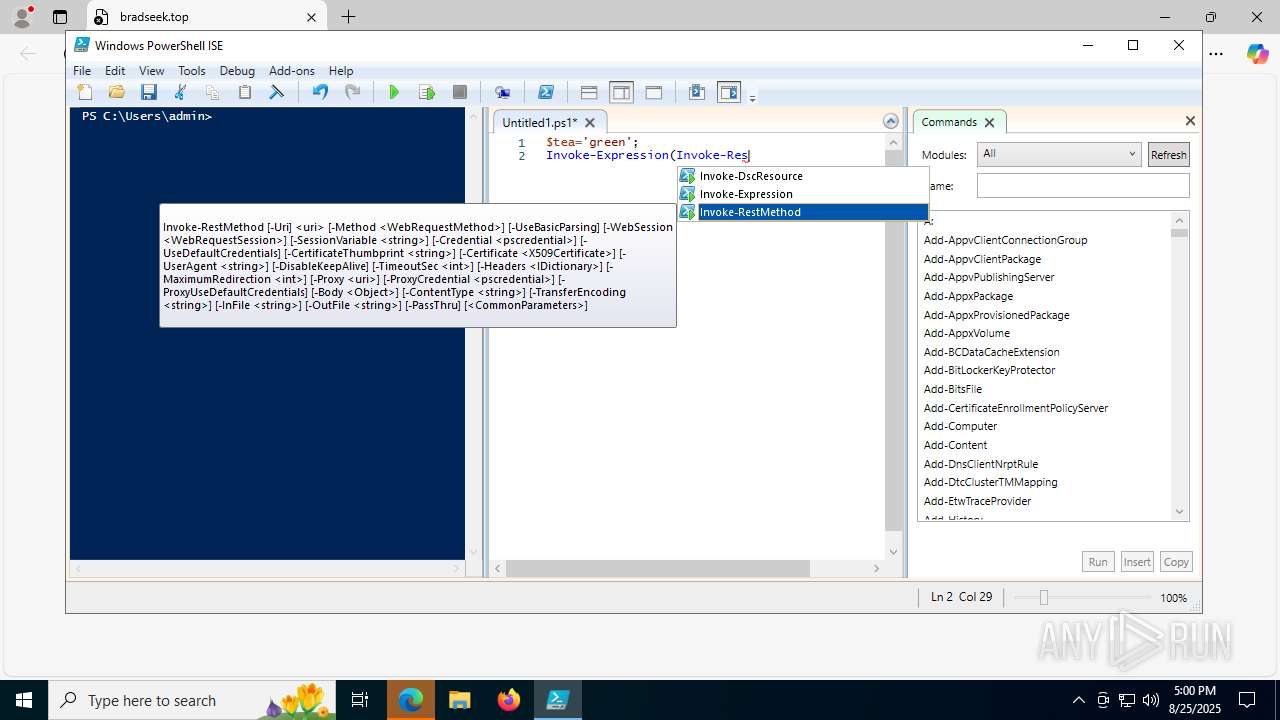
Task: Select Add-AppvClientPackage in commands list
Action: [982, 259]
